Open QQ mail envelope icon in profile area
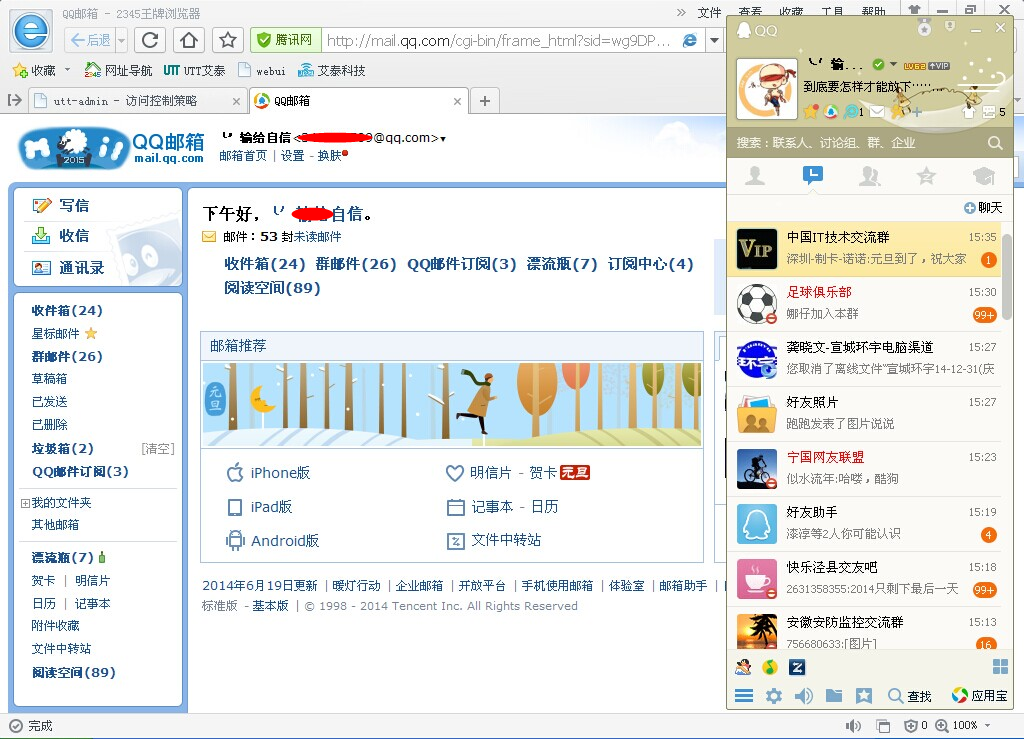Image resolution: width=1024 pixels, height=739 pixels. (x=877, y=112)
